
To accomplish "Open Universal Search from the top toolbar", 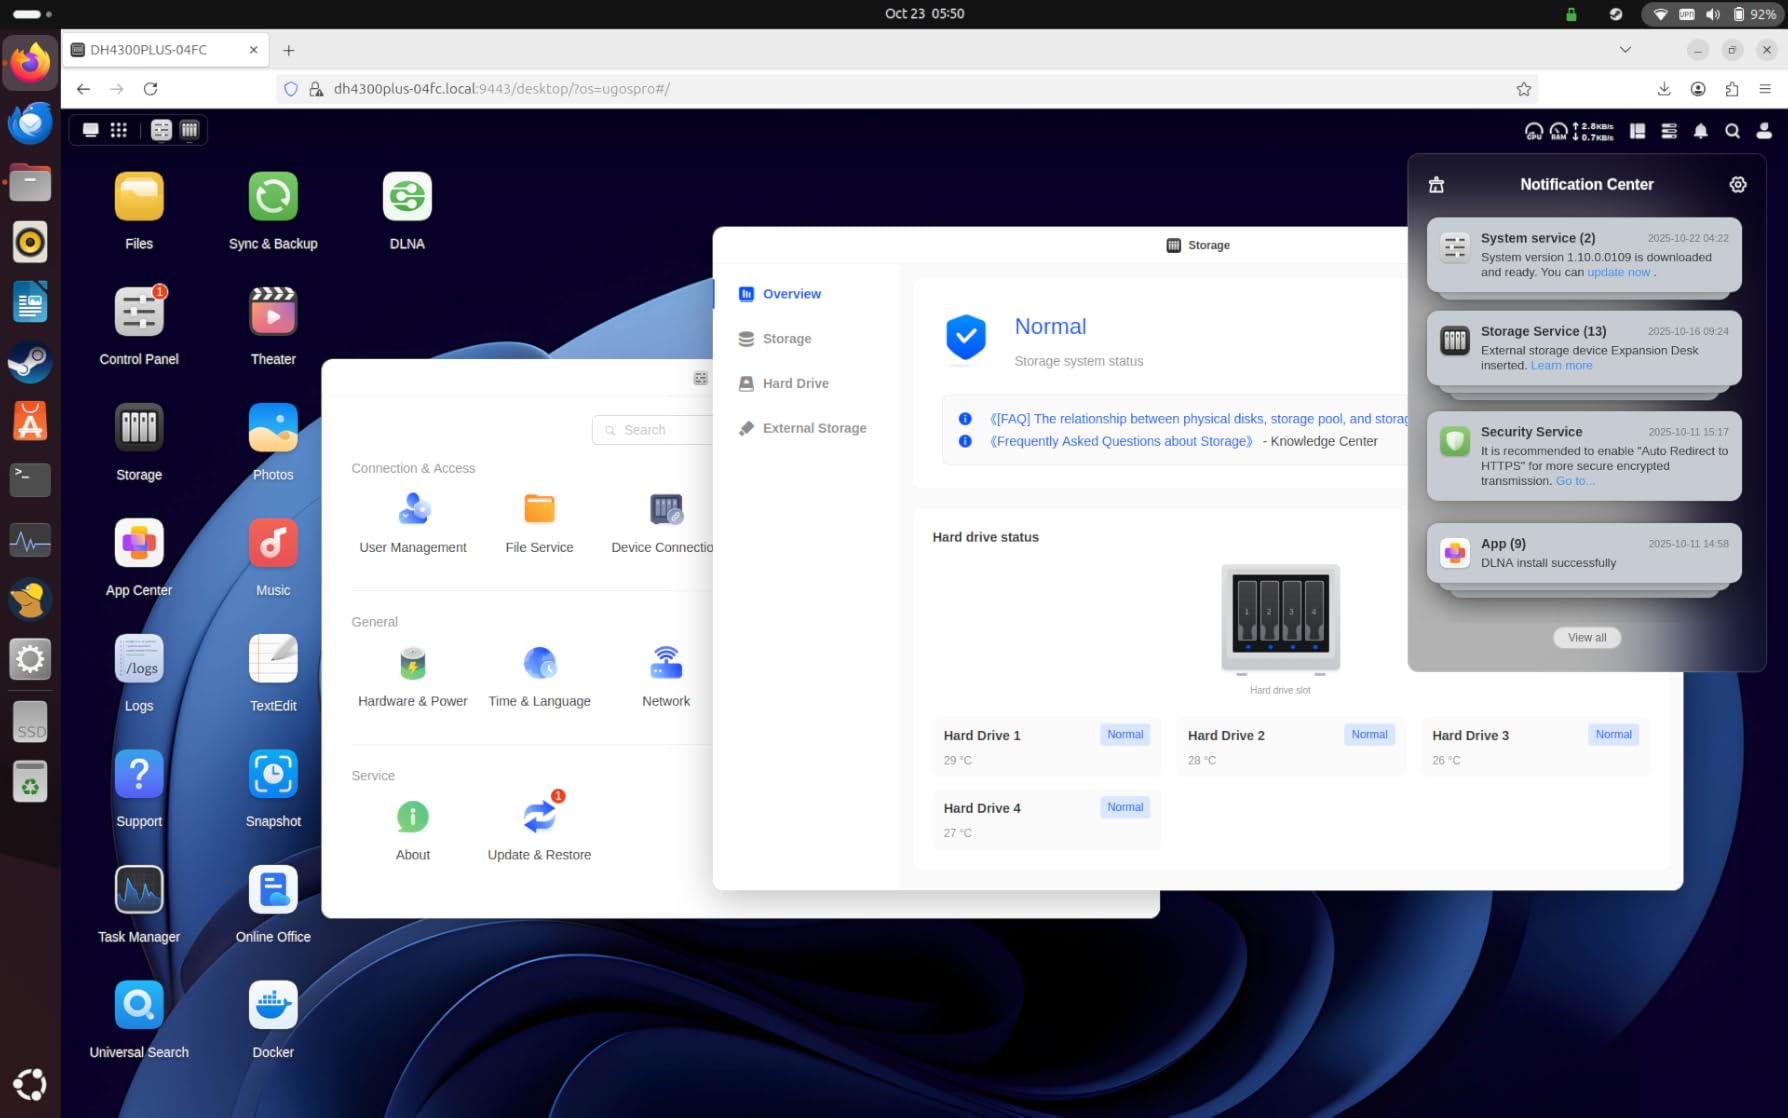I will pos(1733,131).
